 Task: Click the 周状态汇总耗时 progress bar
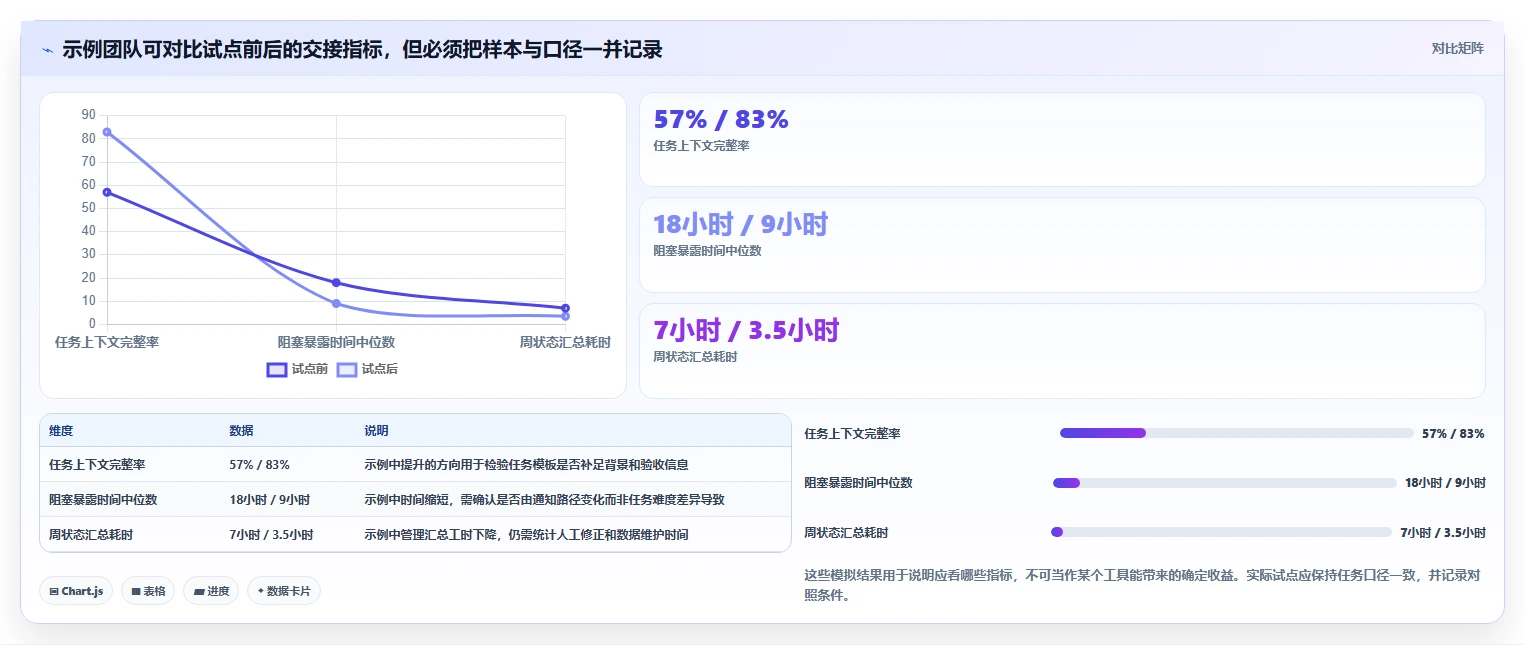tap(1221, 532)
